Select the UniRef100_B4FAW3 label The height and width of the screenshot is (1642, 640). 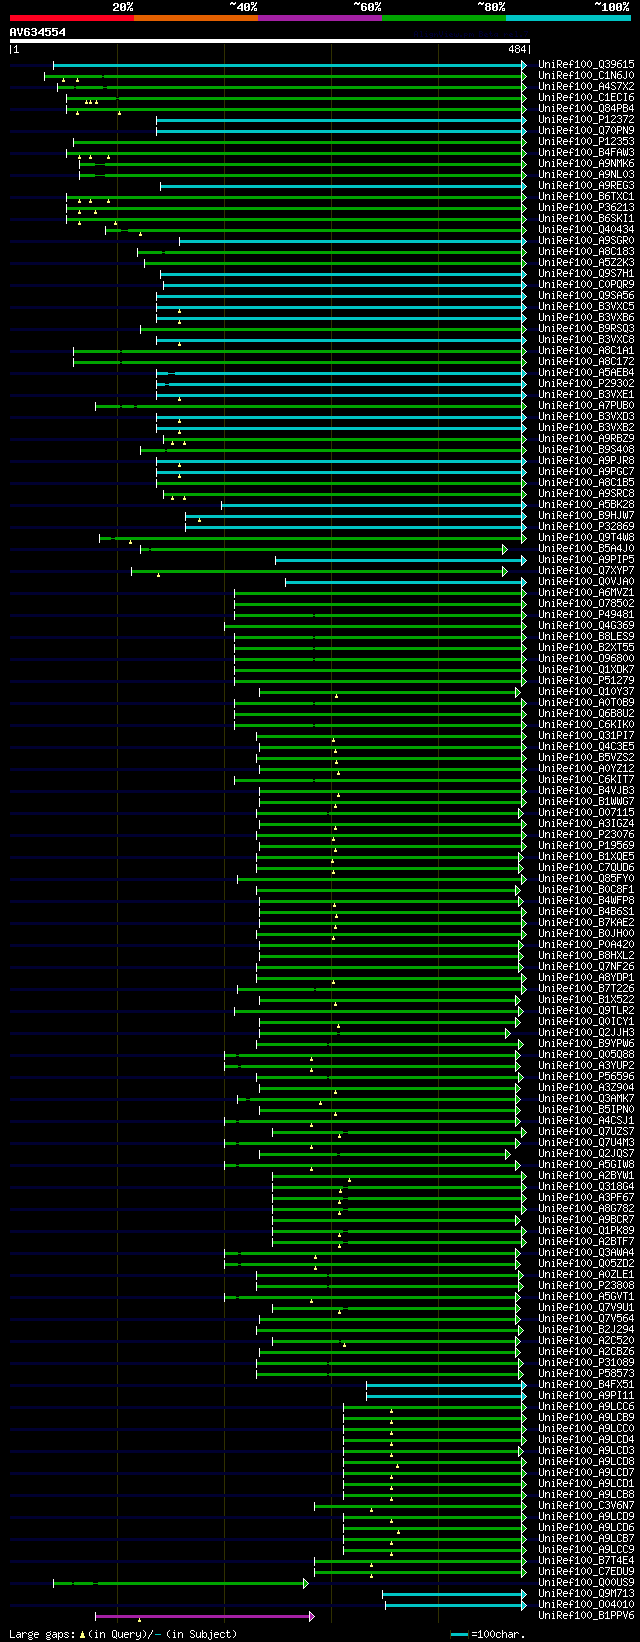coord(586,152)
